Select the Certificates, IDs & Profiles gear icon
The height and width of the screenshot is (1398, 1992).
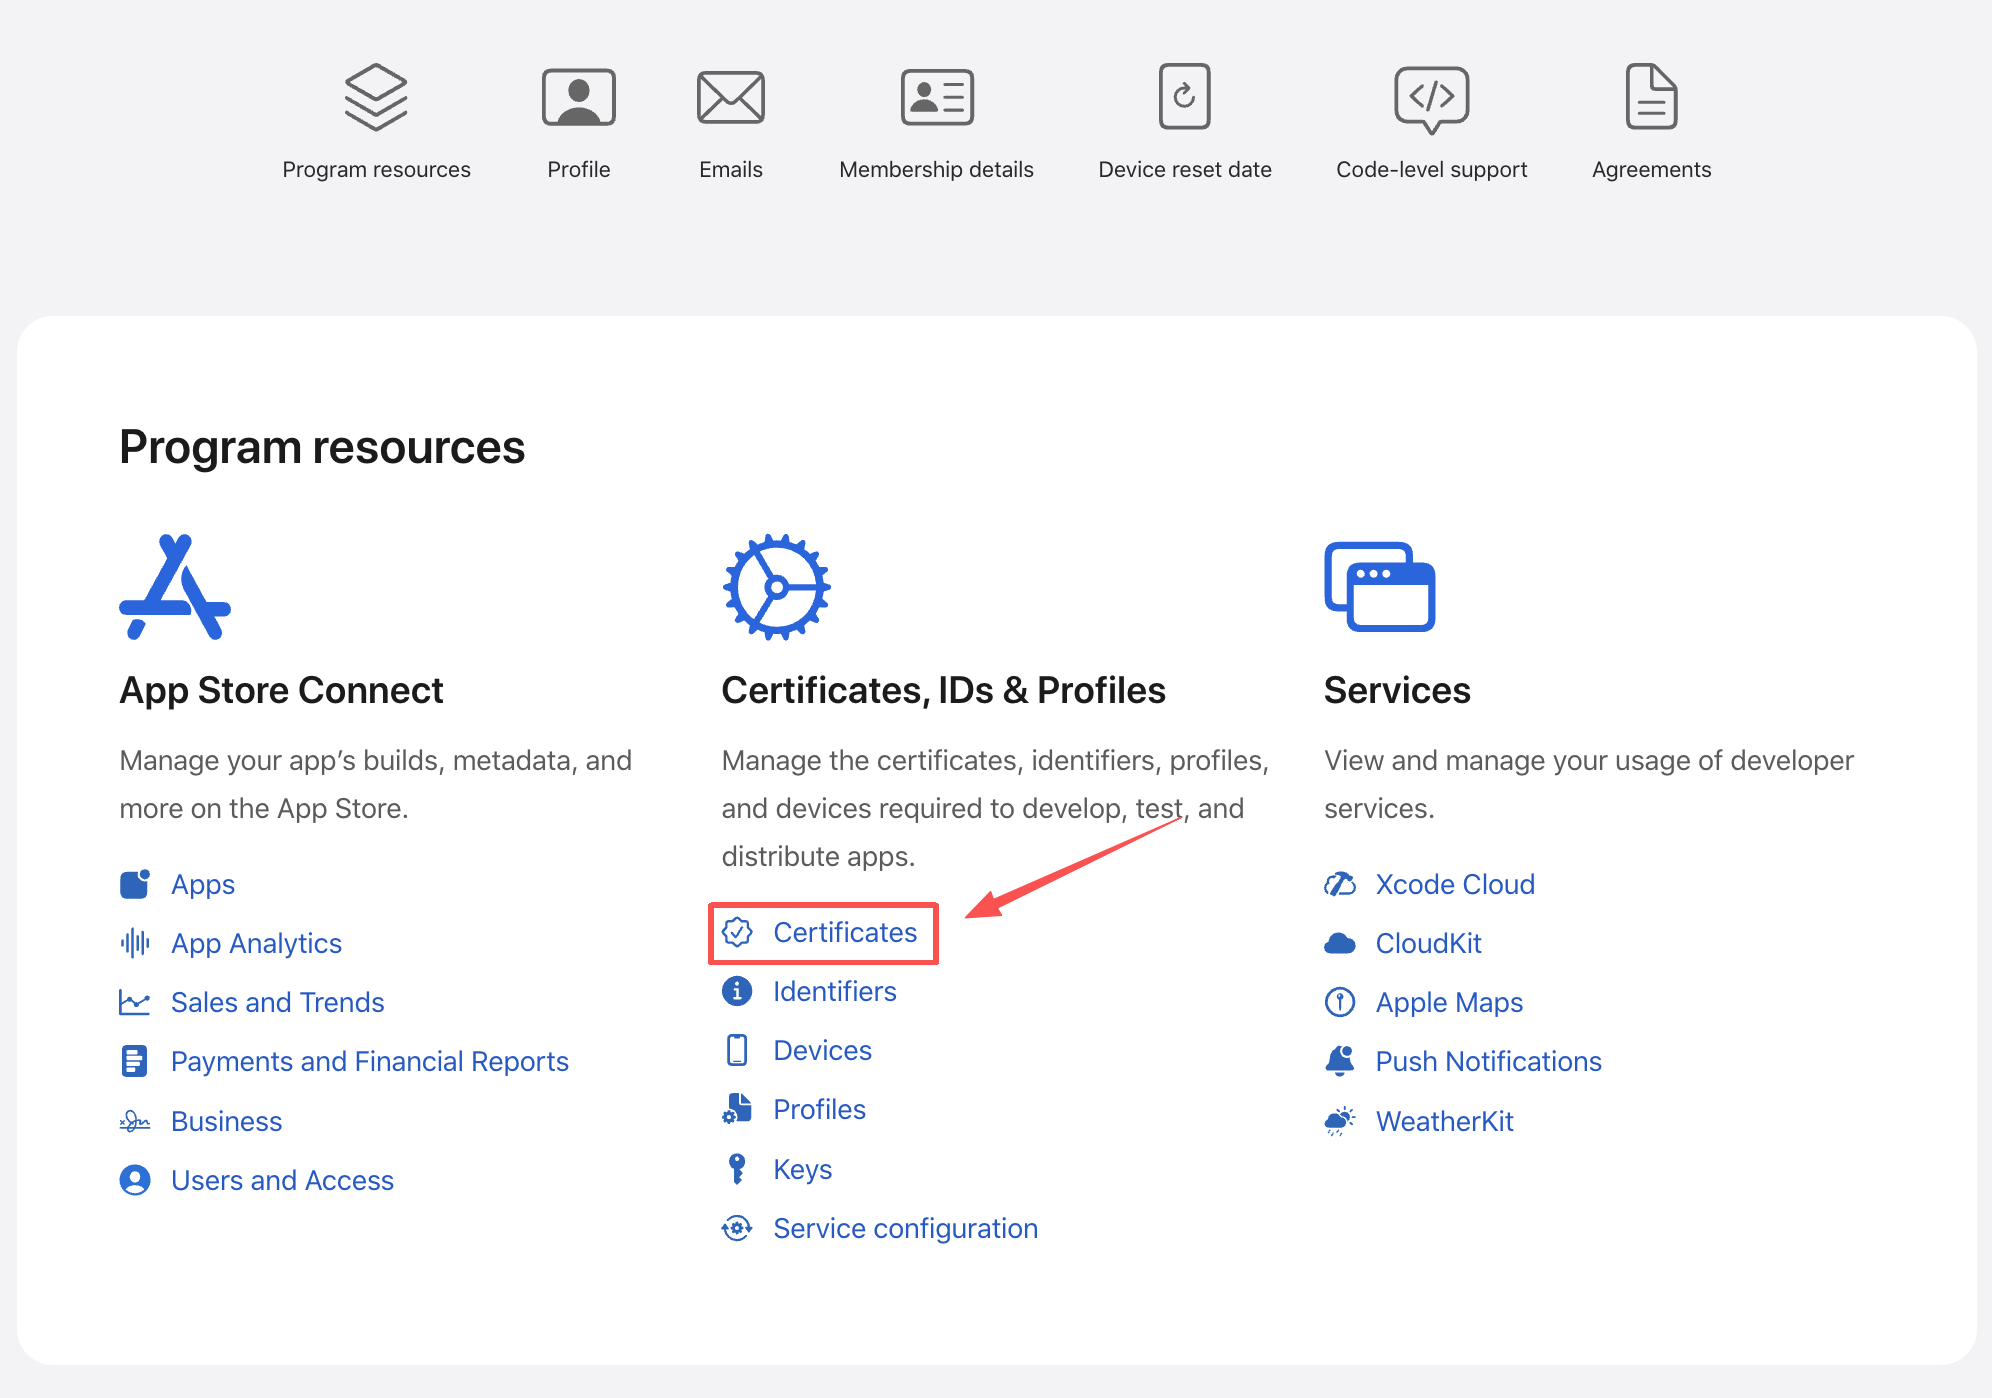776,588
